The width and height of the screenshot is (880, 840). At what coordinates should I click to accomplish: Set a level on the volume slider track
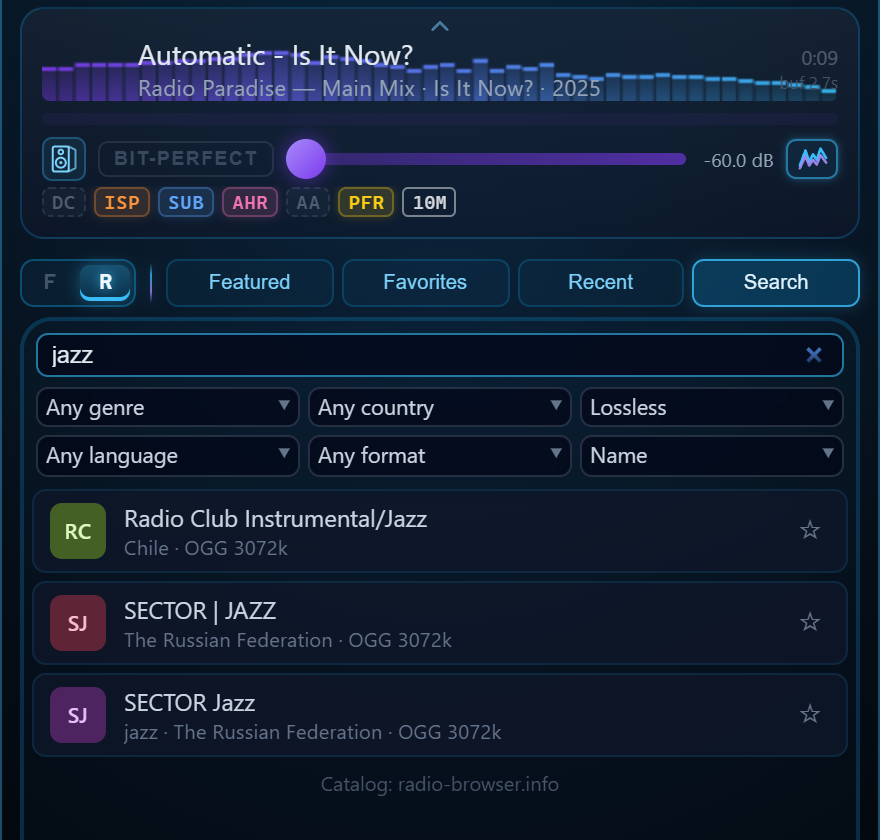pyautogui.click(x=486, y=159)
